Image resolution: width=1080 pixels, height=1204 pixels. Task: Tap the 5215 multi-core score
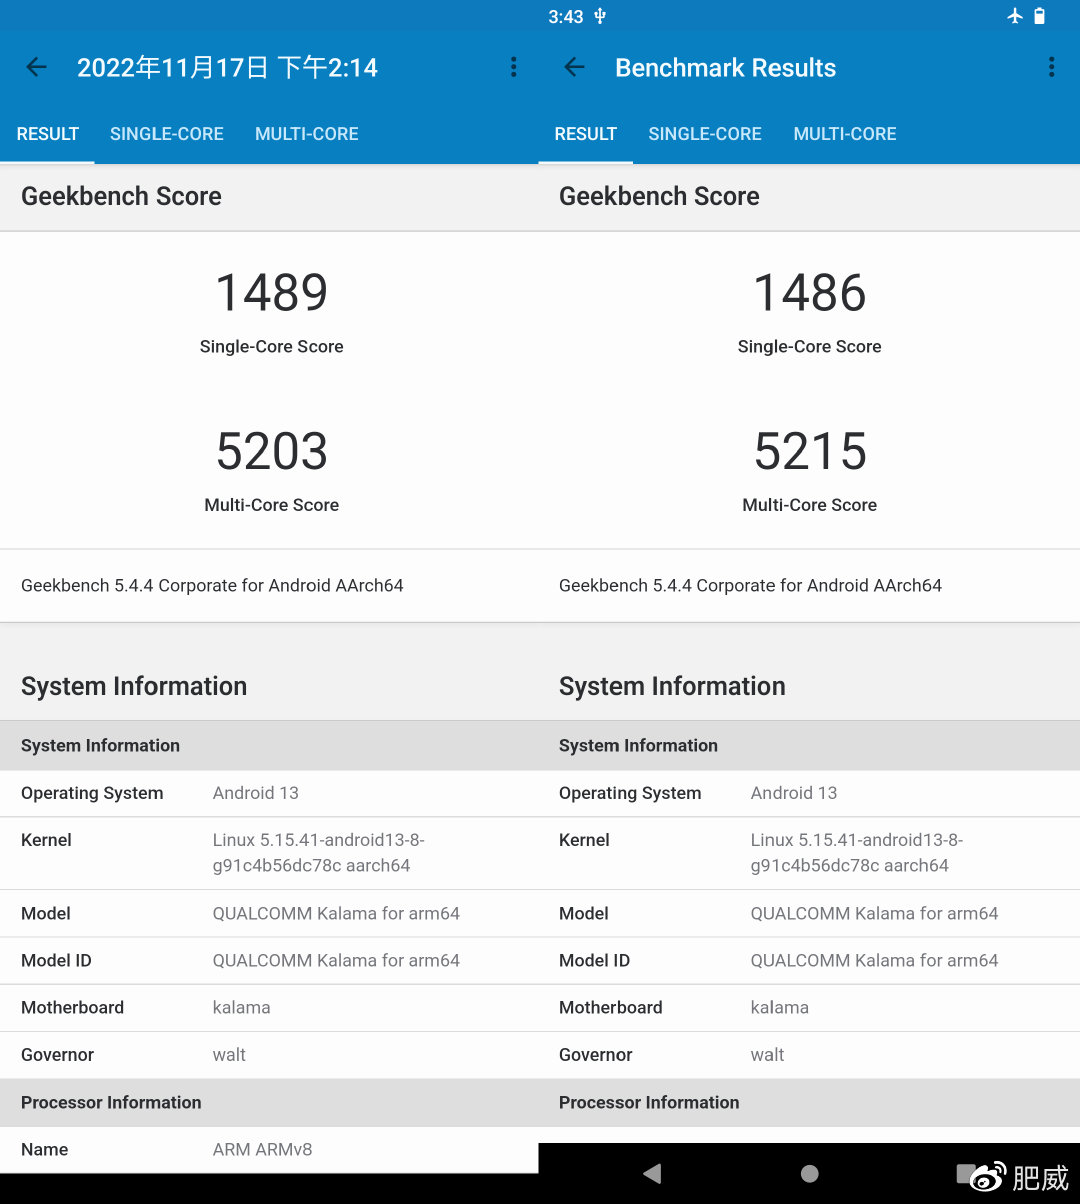tap(810, 452)
